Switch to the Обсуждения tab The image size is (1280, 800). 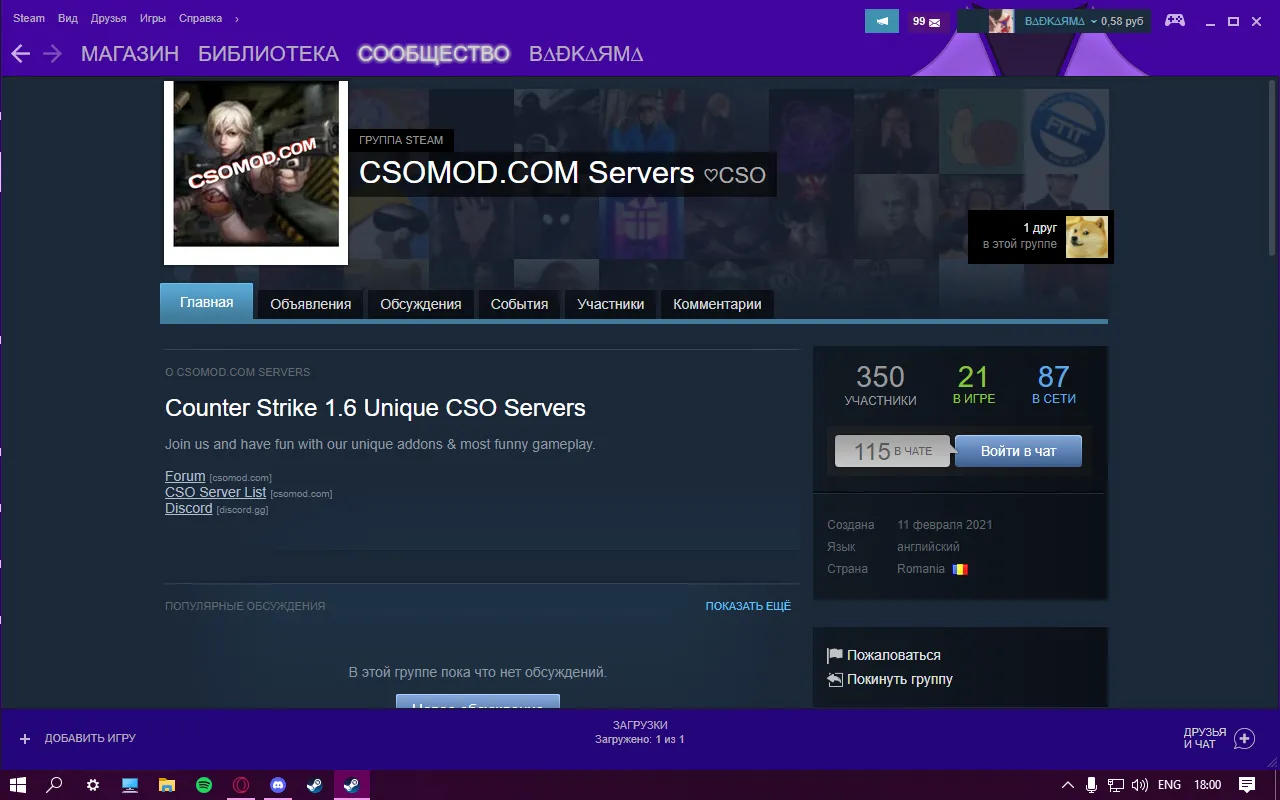tap(421, 304)
